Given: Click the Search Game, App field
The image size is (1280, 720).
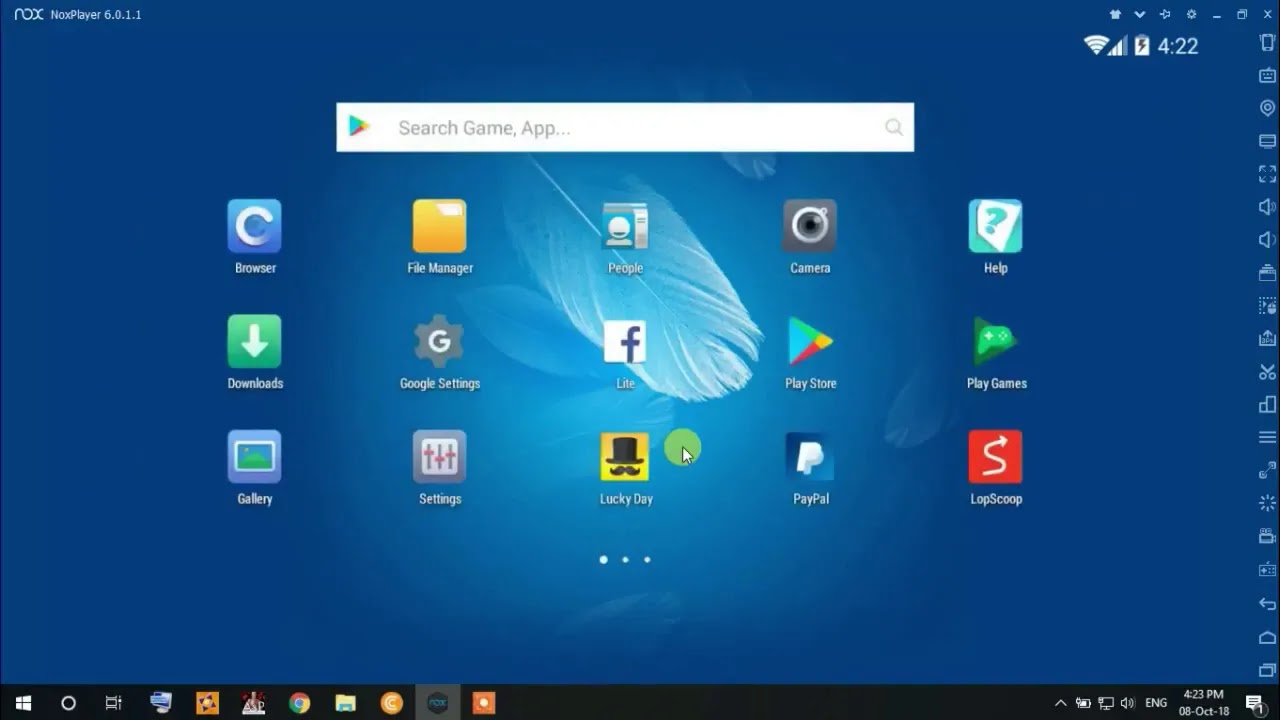Looking at the screenshot, I should click(x=625, y=127).
